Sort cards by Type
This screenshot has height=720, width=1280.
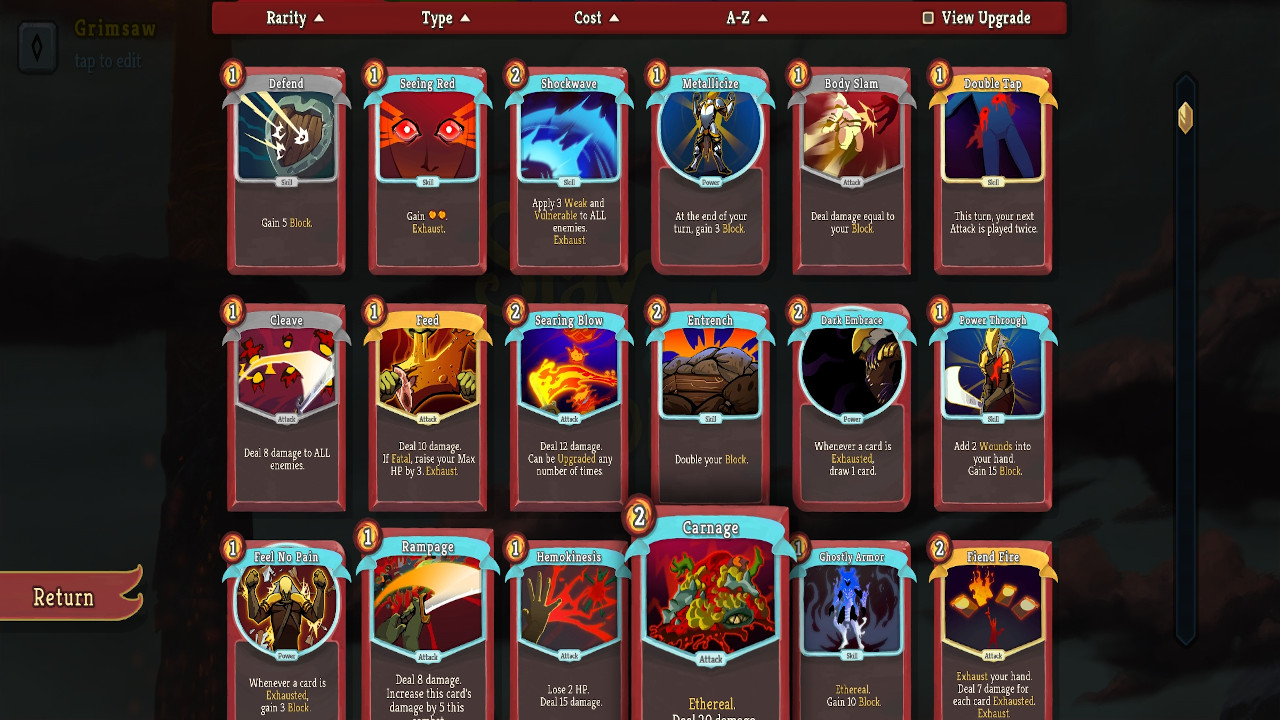(446, 18)
